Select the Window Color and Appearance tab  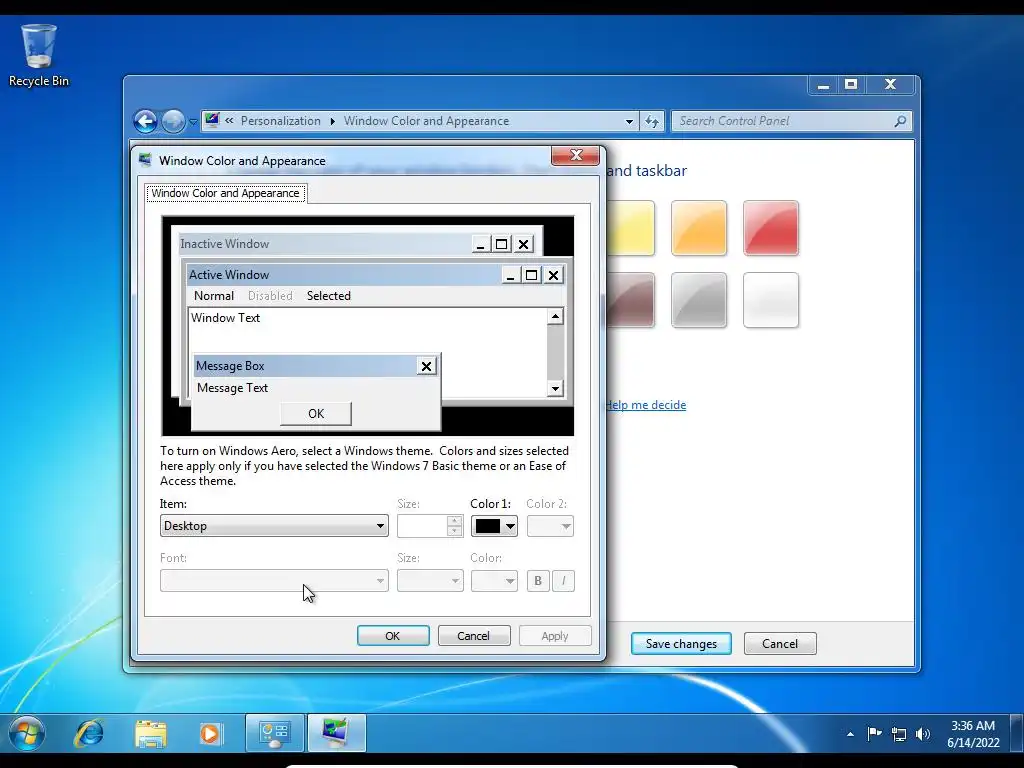[225, 193]
